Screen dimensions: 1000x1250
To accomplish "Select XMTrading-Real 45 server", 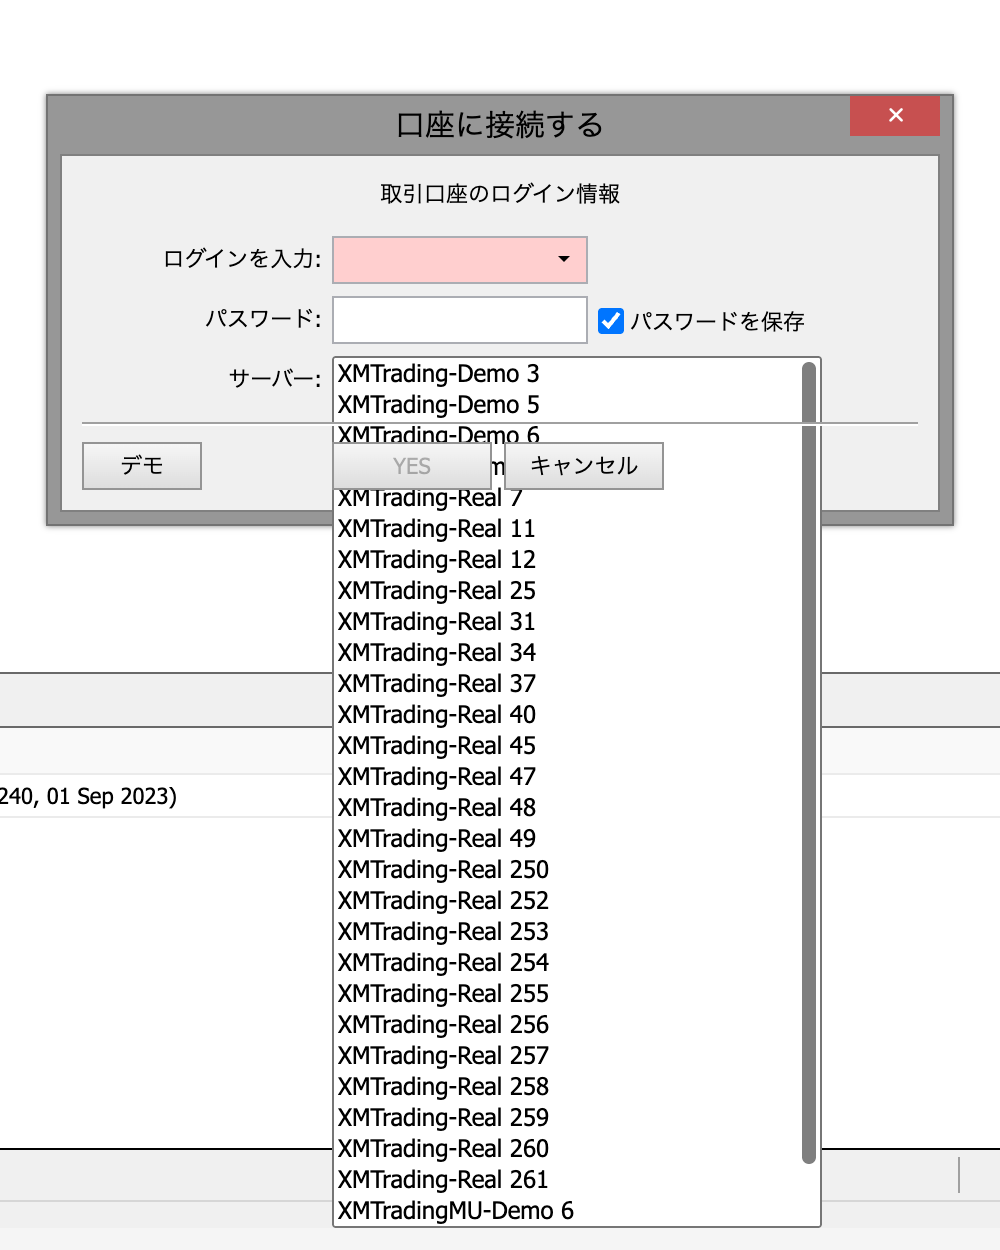I will pos(568,746).
